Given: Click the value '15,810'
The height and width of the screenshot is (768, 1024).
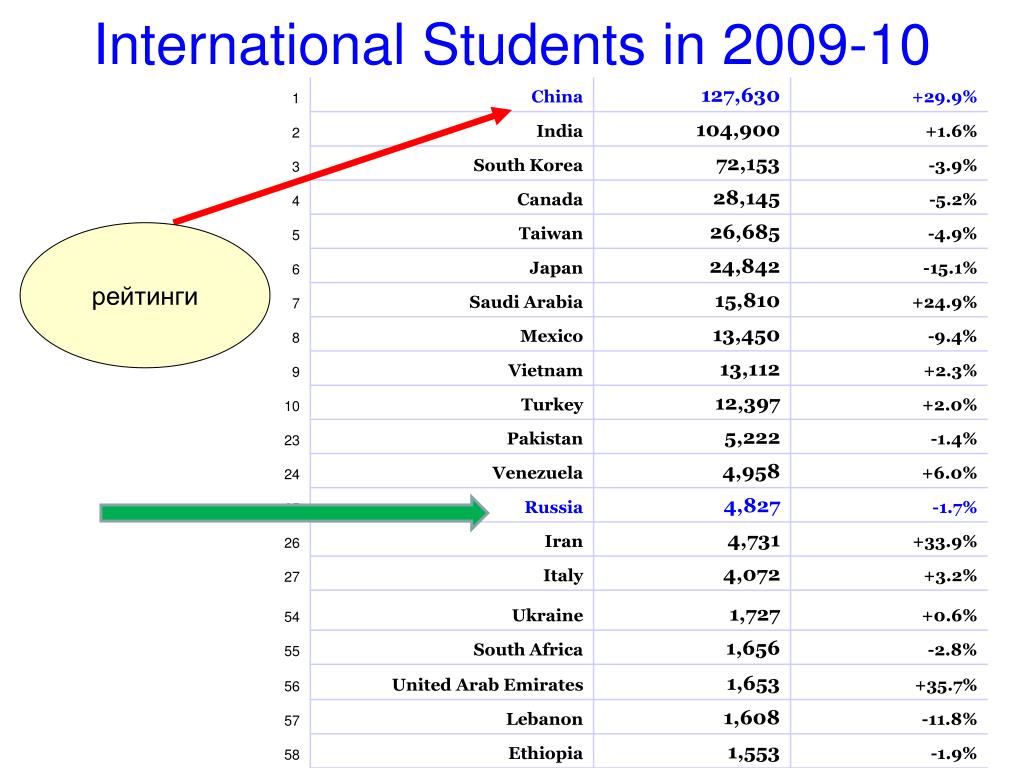Looking at the screenshot, I should tap(747, 302).
